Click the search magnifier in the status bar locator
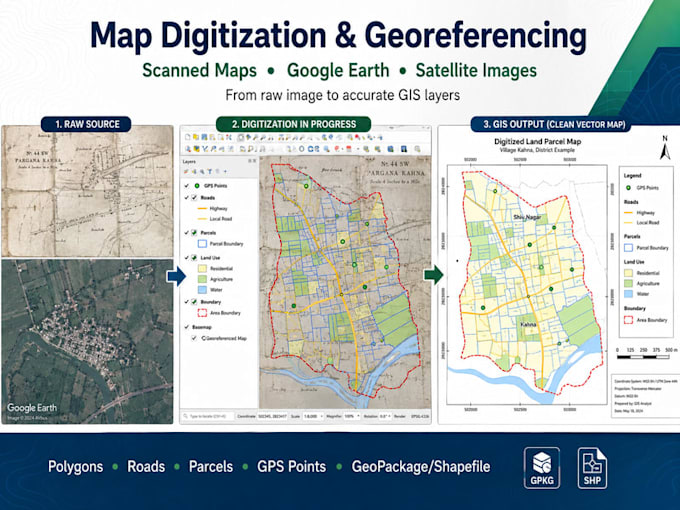 point(186,416)
